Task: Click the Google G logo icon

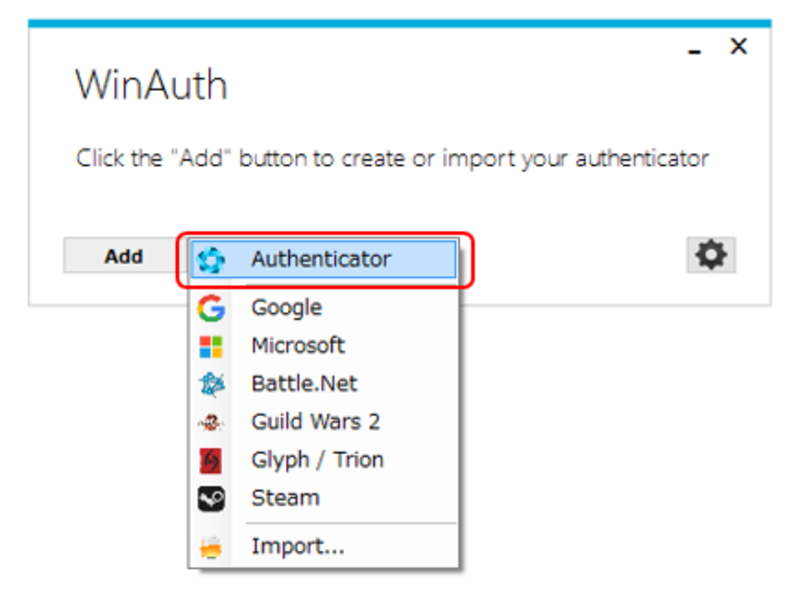Action: click(211, 308)
